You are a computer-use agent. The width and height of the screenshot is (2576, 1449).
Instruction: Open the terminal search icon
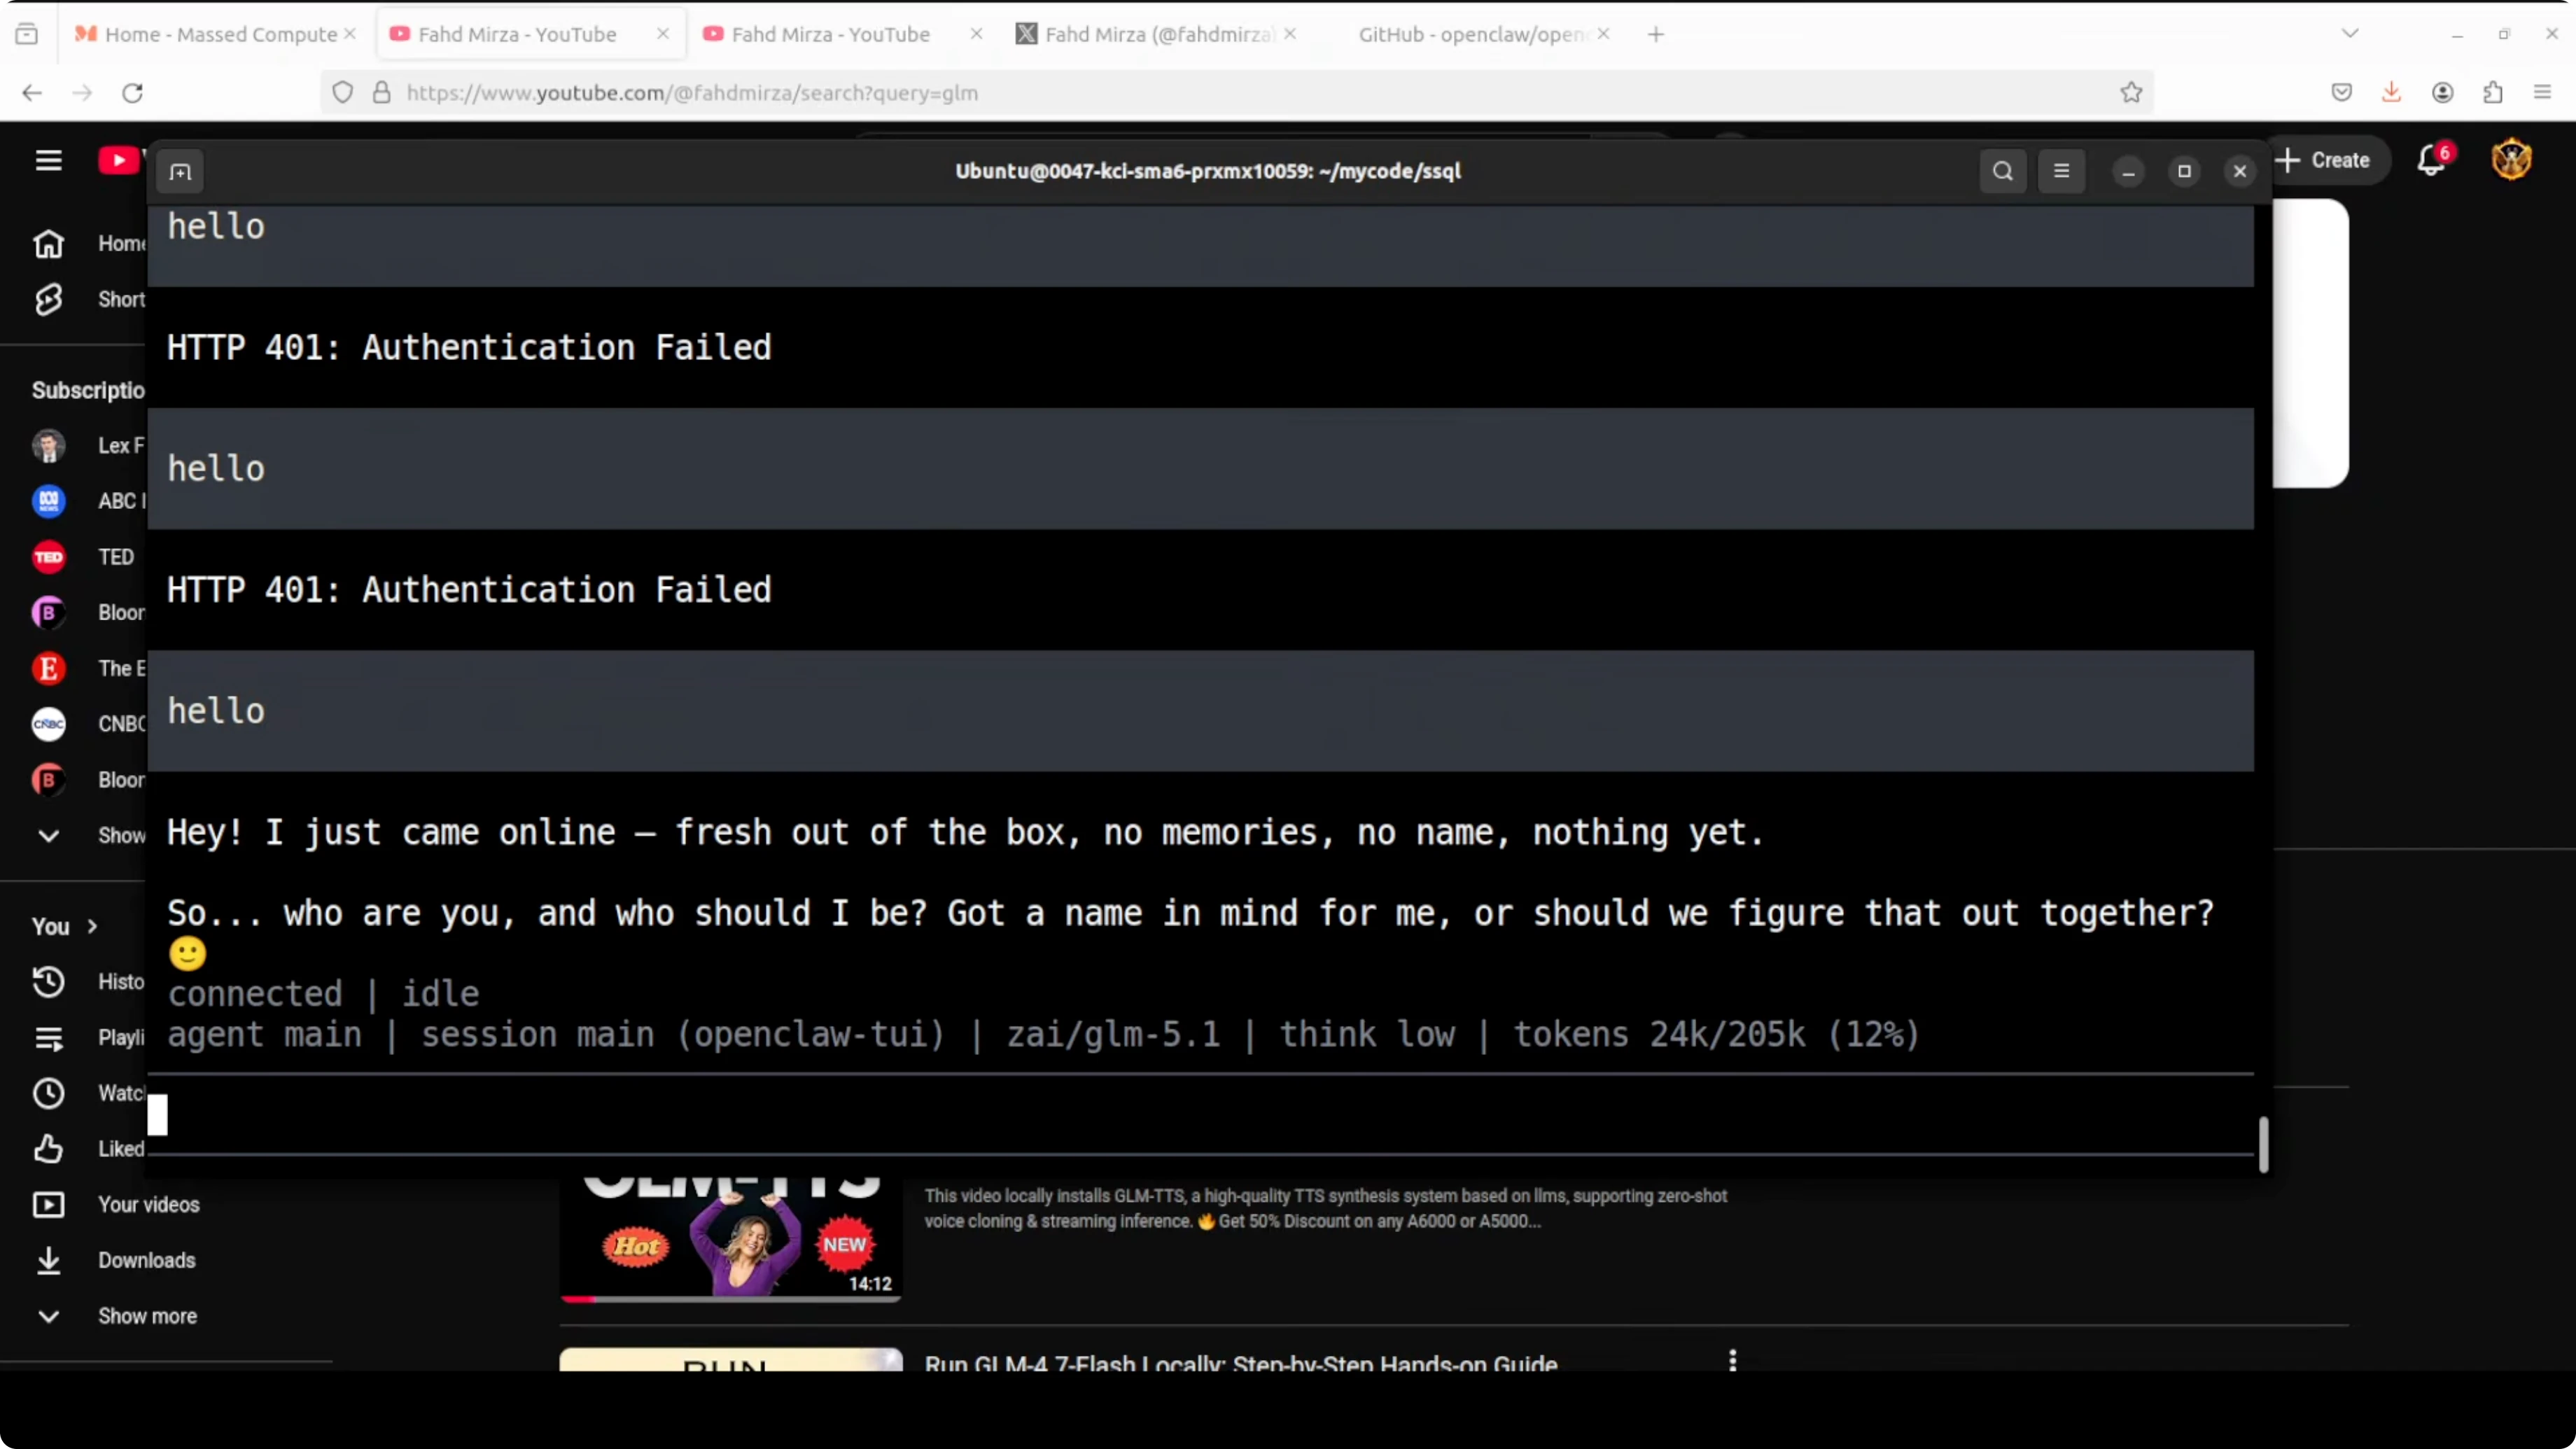pyautogui.click(x=2002, y=171)
